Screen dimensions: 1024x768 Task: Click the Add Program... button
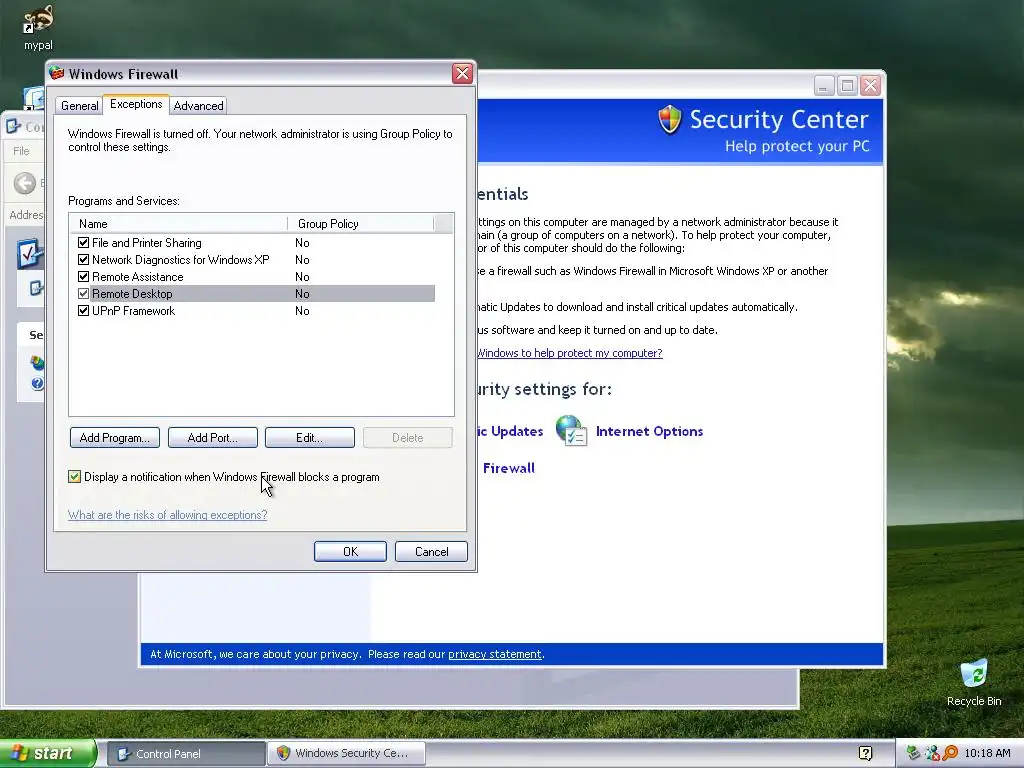(114, 438)
